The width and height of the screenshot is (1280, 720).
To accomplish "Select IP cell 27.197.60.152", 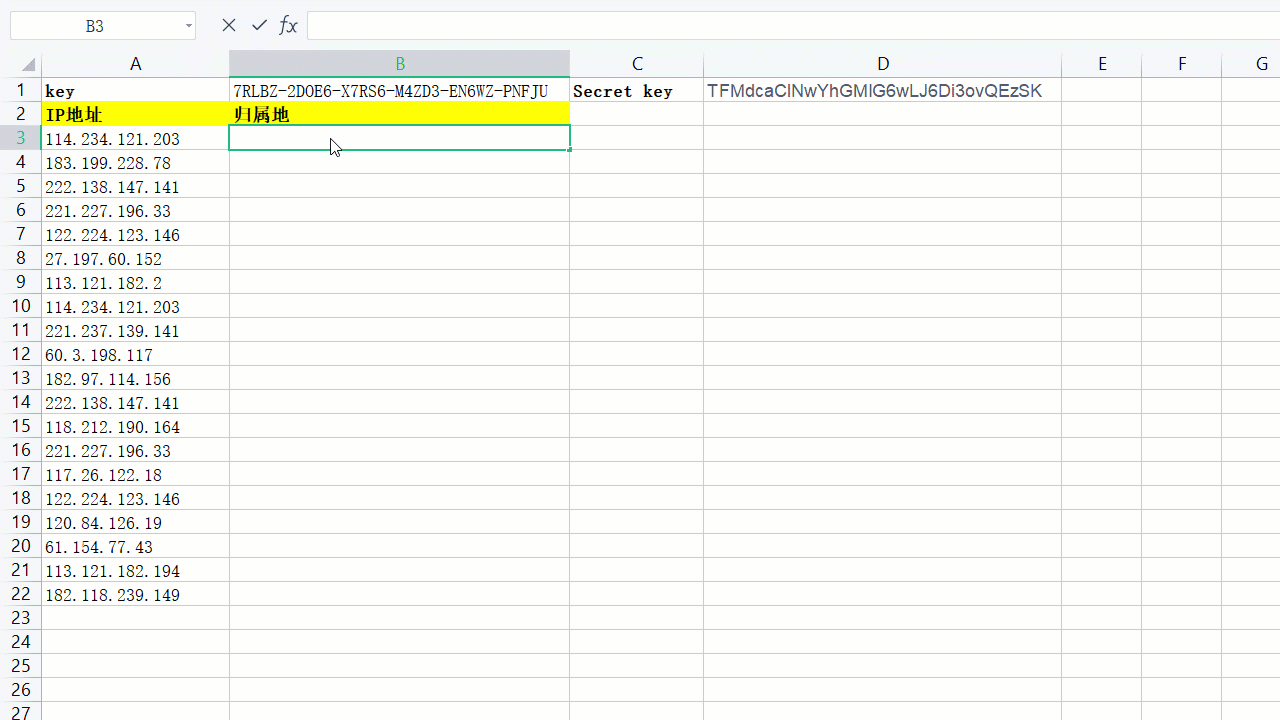I will 136,258.
